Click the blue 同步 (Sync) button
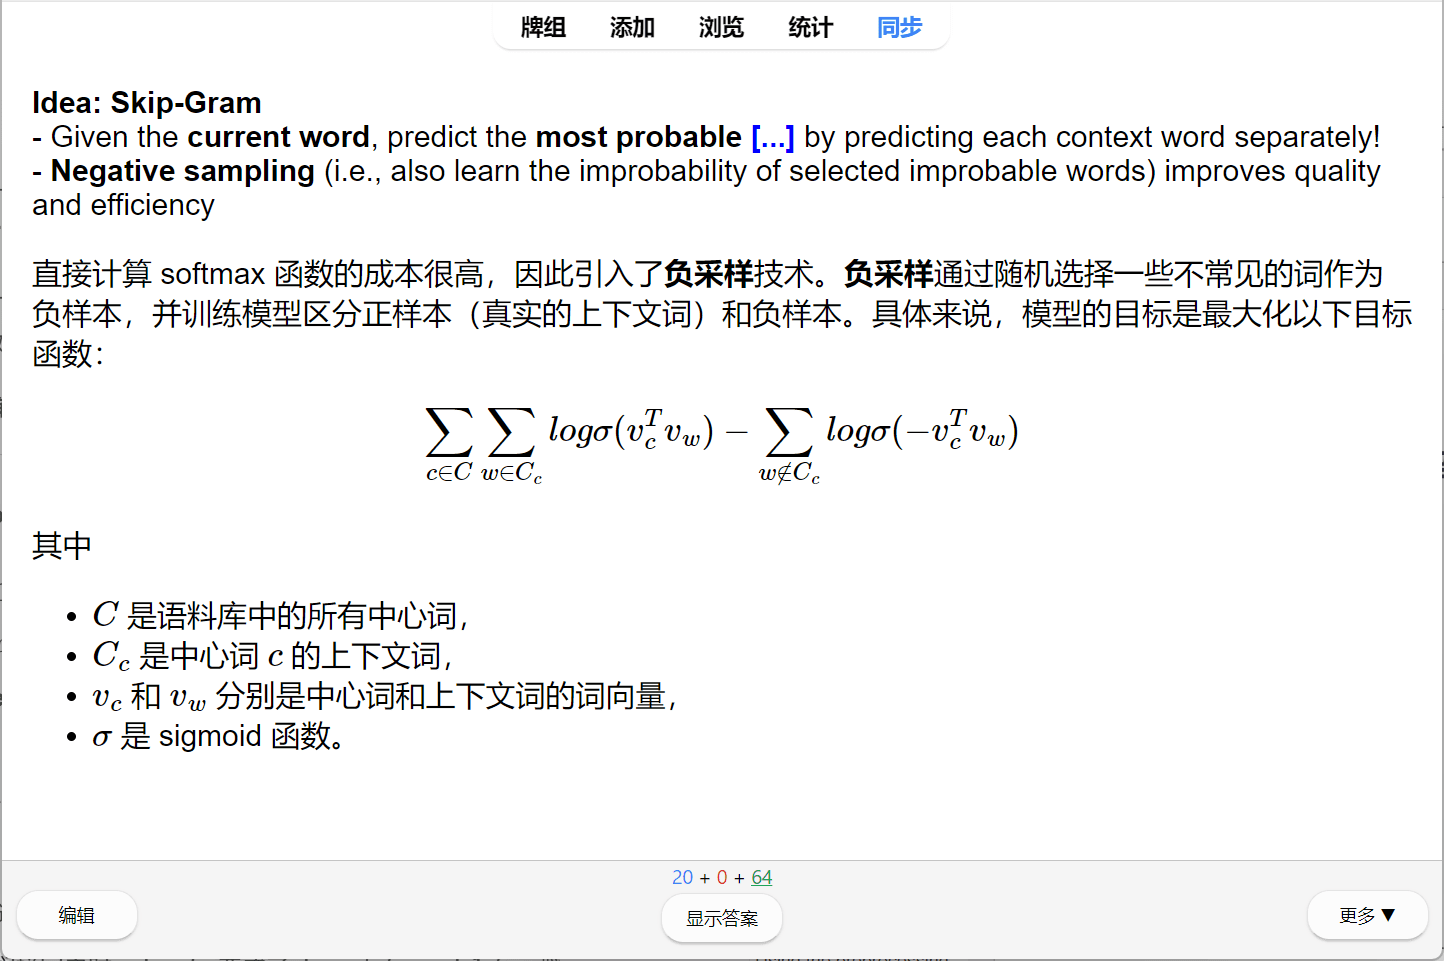1444x961 pixels. coord(899,28)
